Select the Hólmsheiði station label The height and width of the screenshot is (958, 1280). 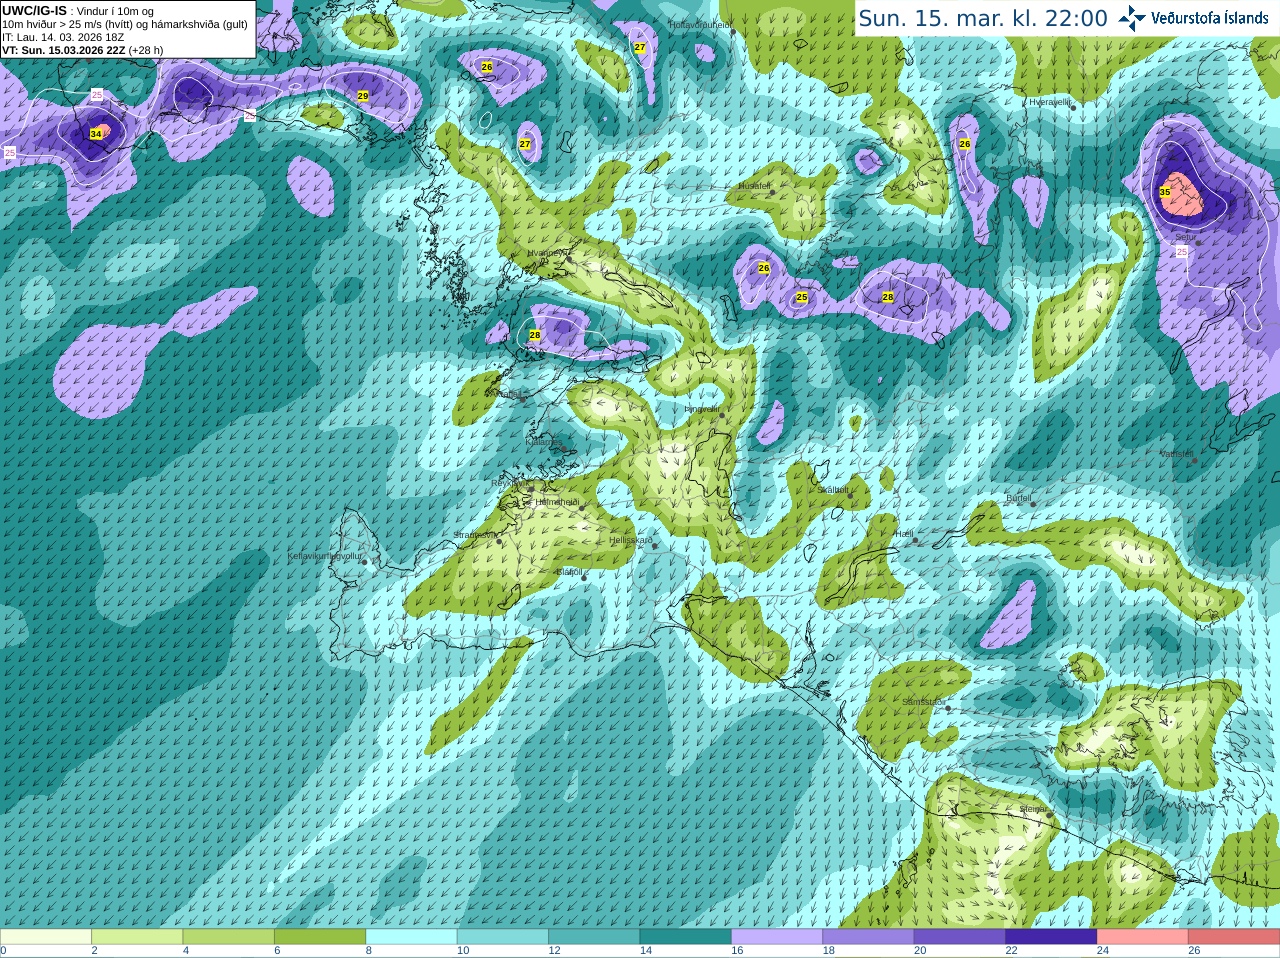(557, 502)
